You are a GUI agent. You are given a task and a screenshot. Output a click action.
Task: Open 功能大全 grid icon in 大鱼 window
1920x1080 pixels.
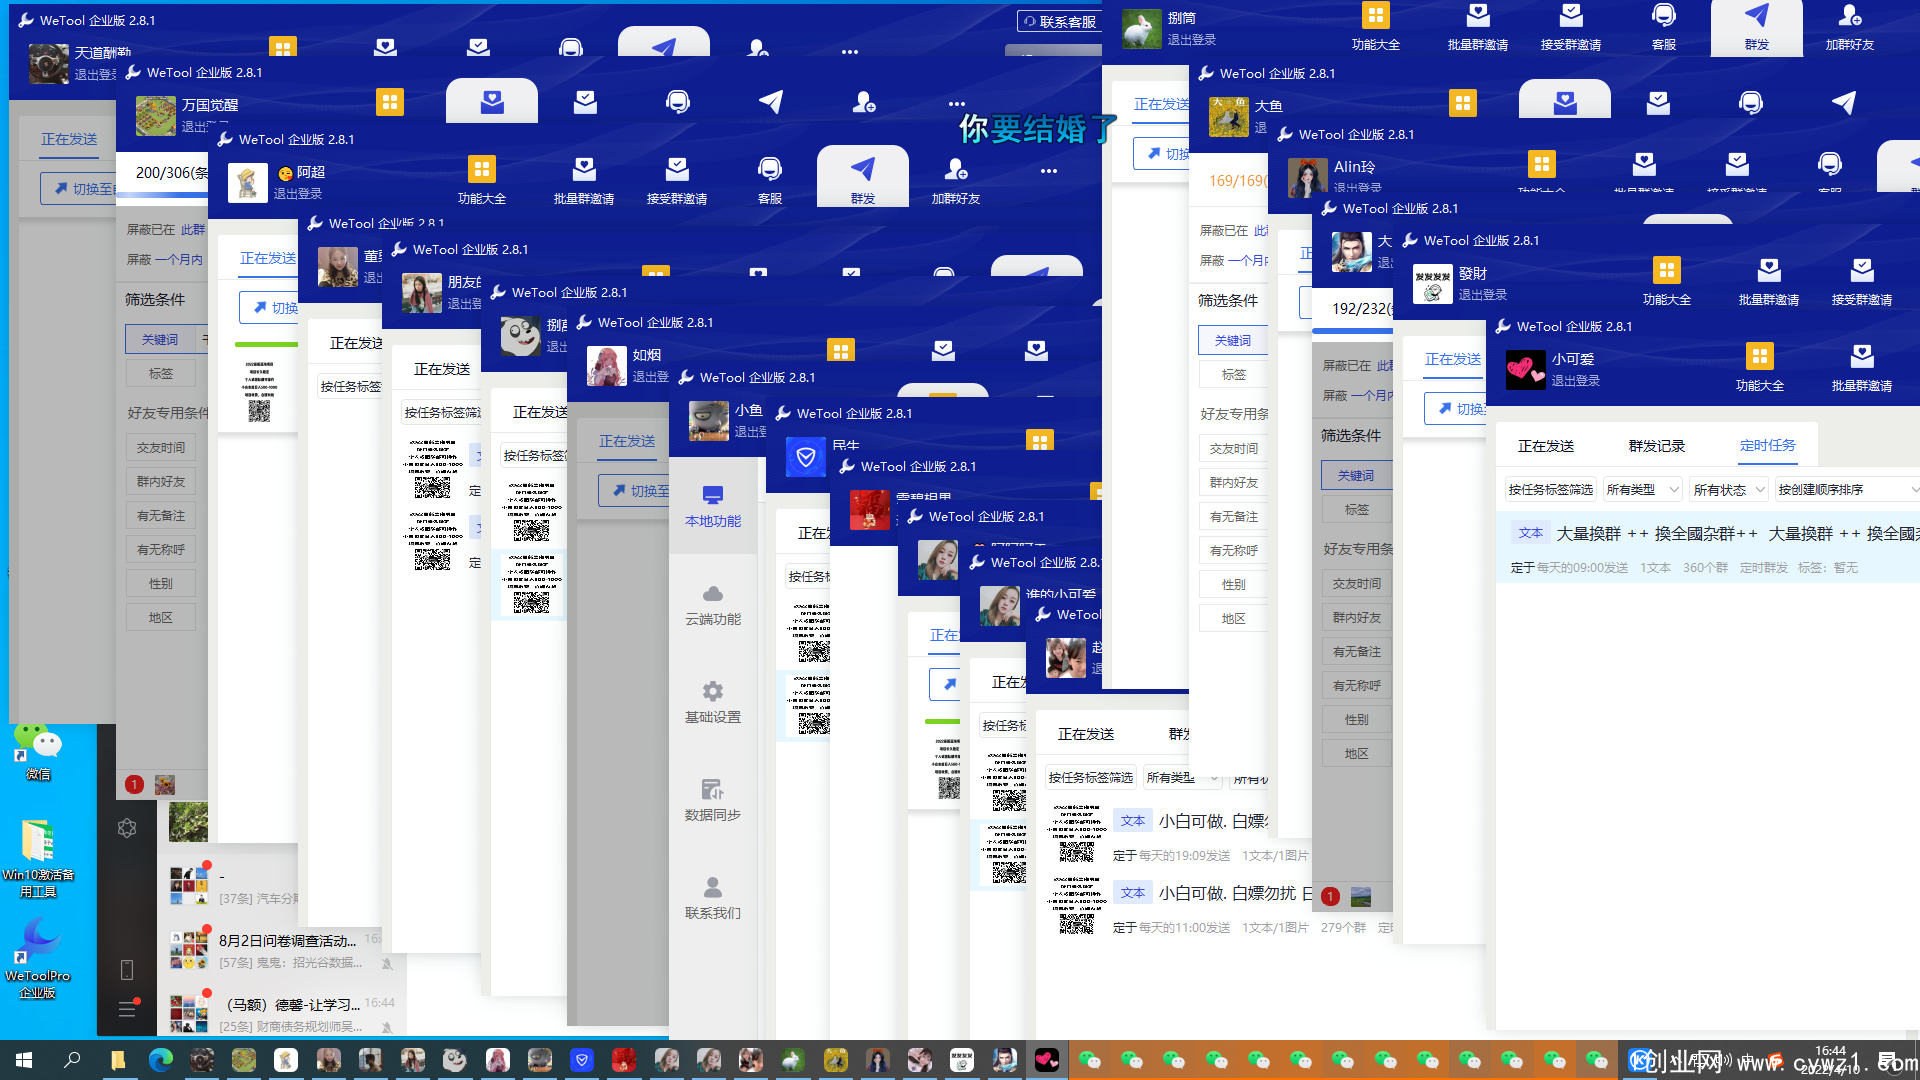tap(1462, 103)
